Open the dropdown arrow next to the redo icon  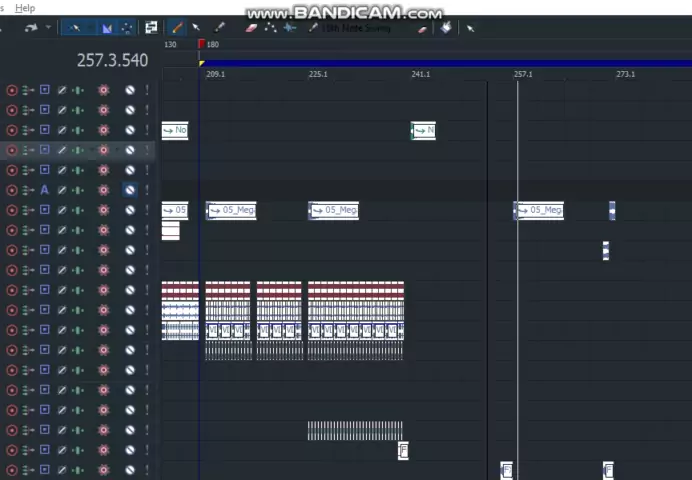tap(48, 28)
